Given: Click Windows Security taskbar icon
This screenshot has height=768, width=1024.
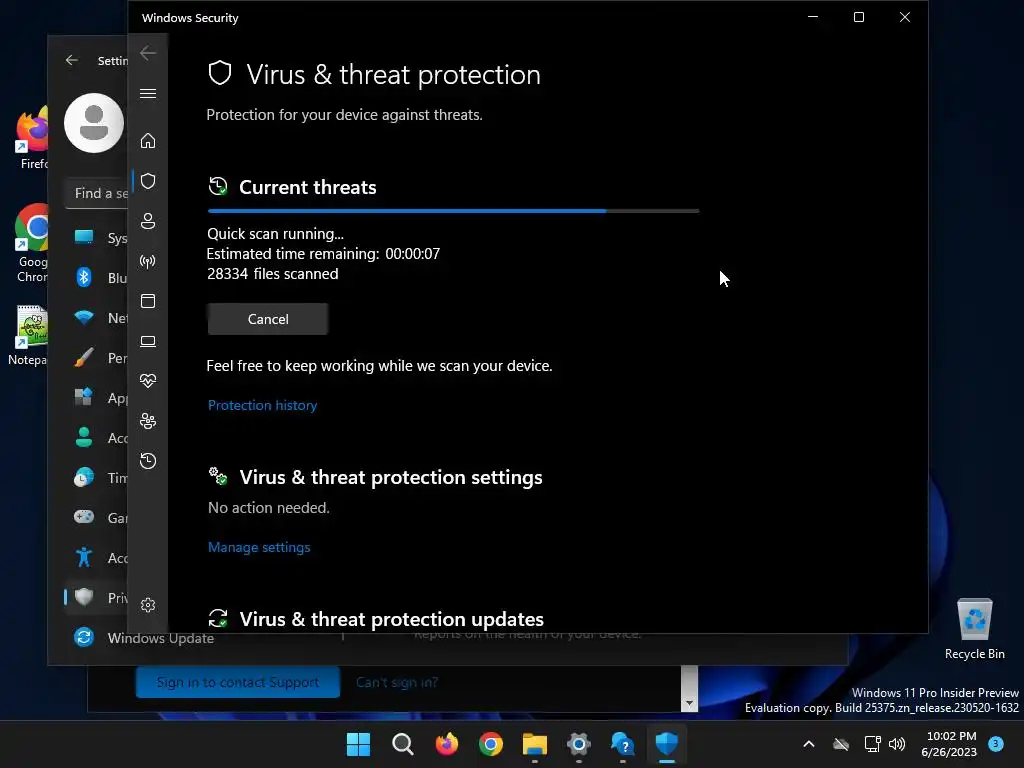Looking at the screenshot, I should [667, 744].
